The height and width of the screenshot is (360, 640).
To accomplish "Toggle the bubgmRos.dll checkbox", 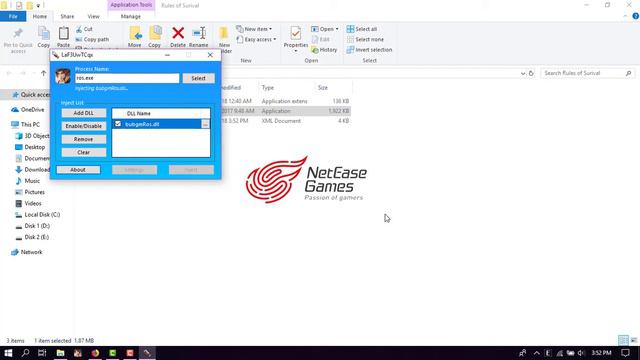I will click(118, 124).
